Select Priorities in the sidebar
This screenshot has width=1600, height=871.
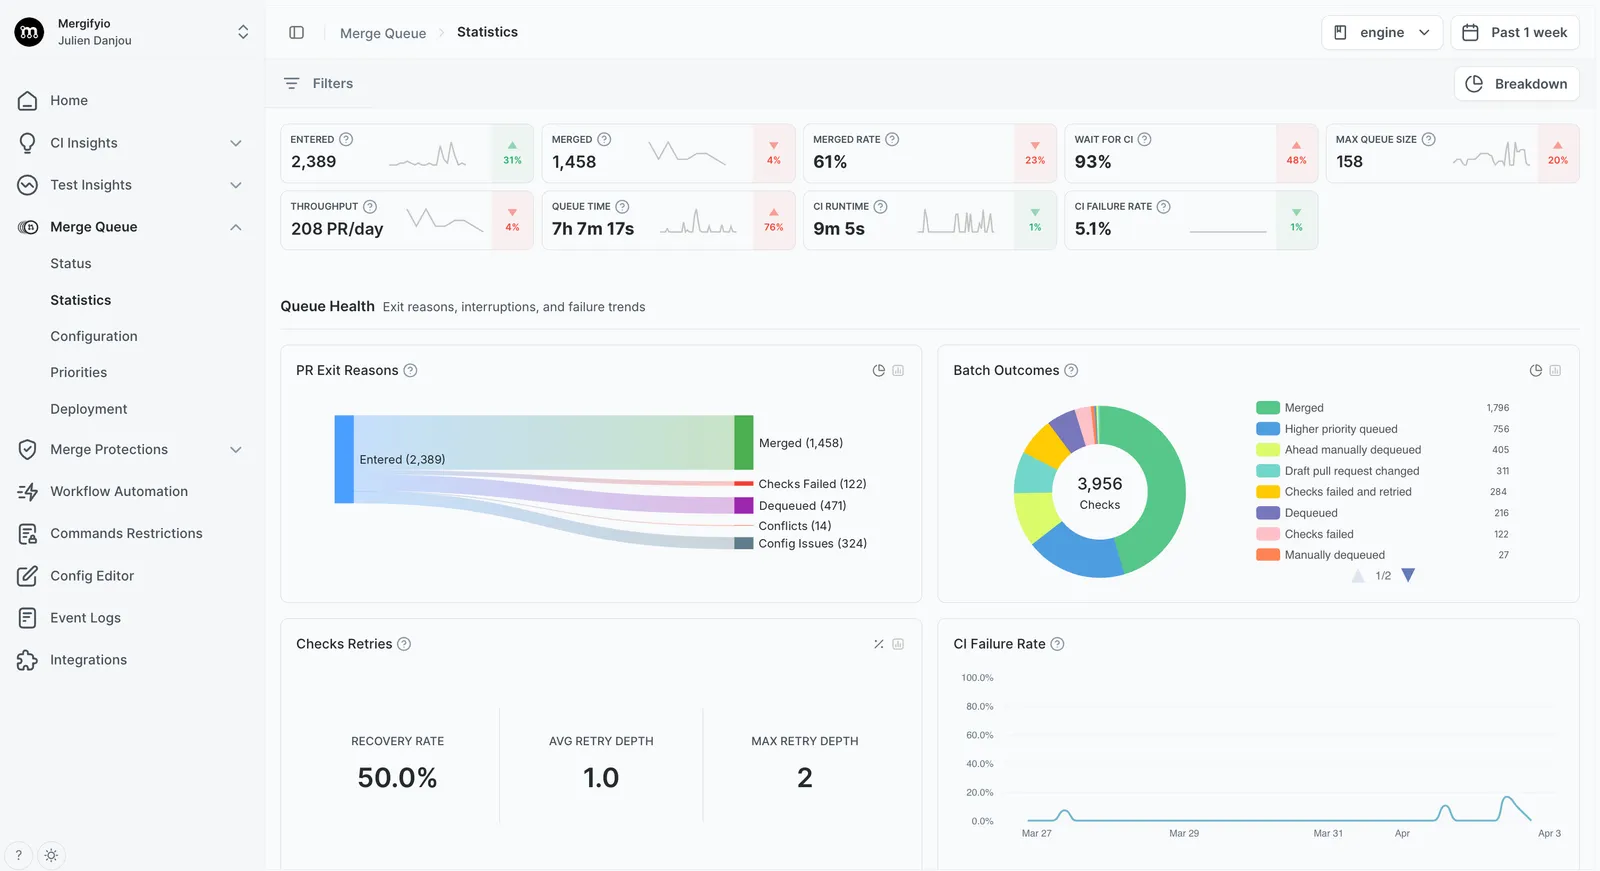click(x=79, y=372)
